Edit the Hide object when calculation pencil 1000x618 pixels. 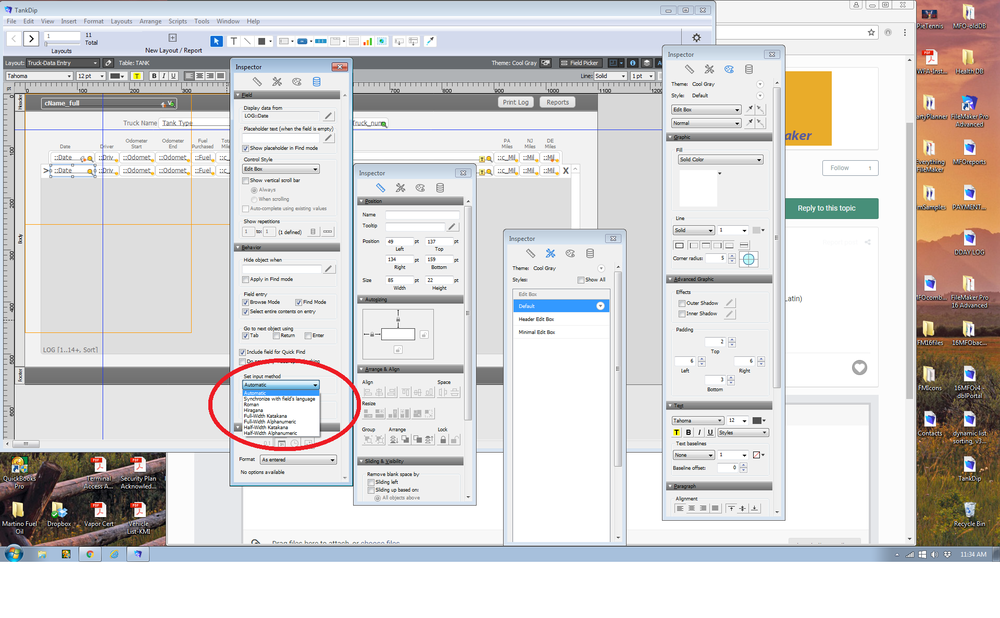point(328,269)
